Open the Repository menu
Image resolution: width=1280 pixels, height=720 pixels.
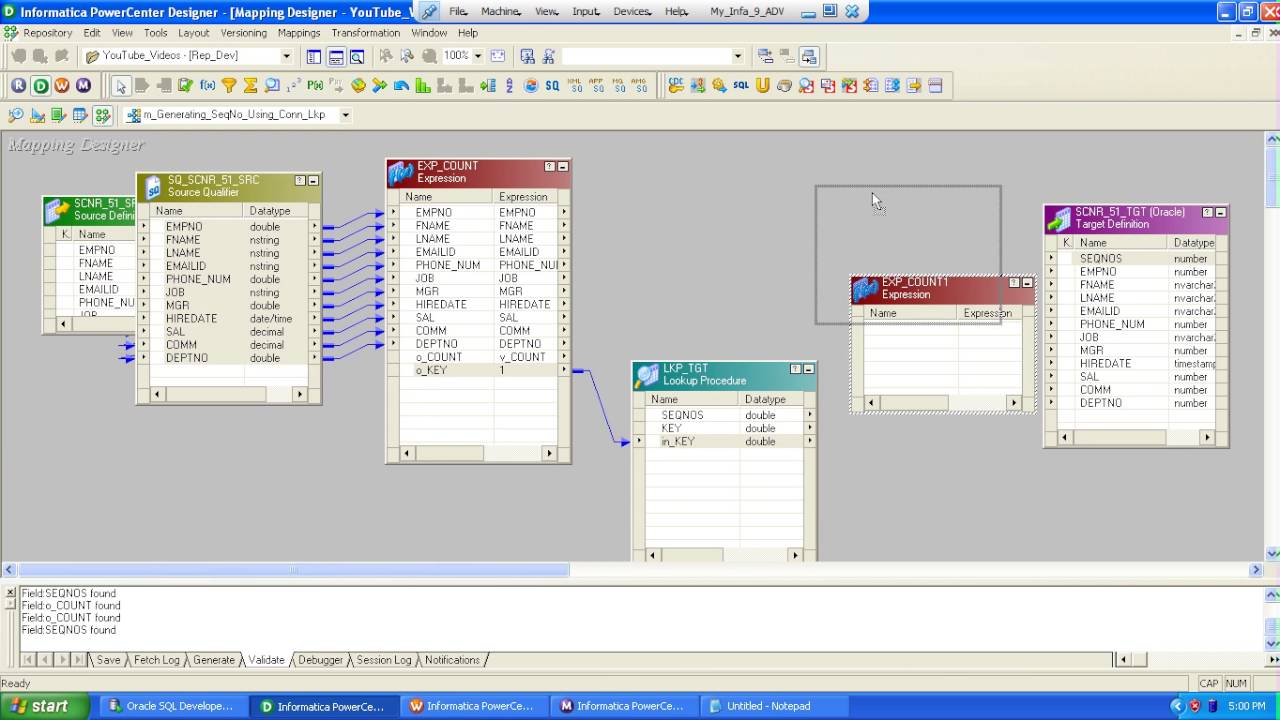[x=48, y=33]
